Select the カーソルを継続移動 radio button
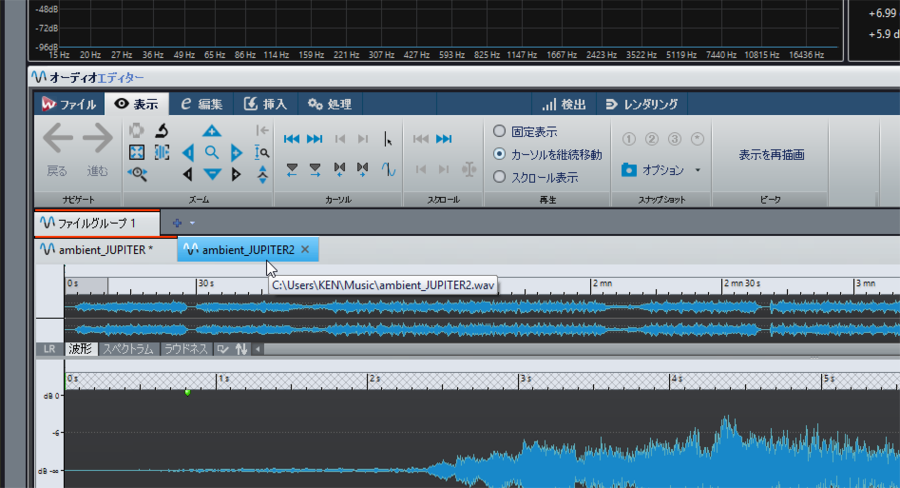The image size is (900, 488). [x=499, y=154]
